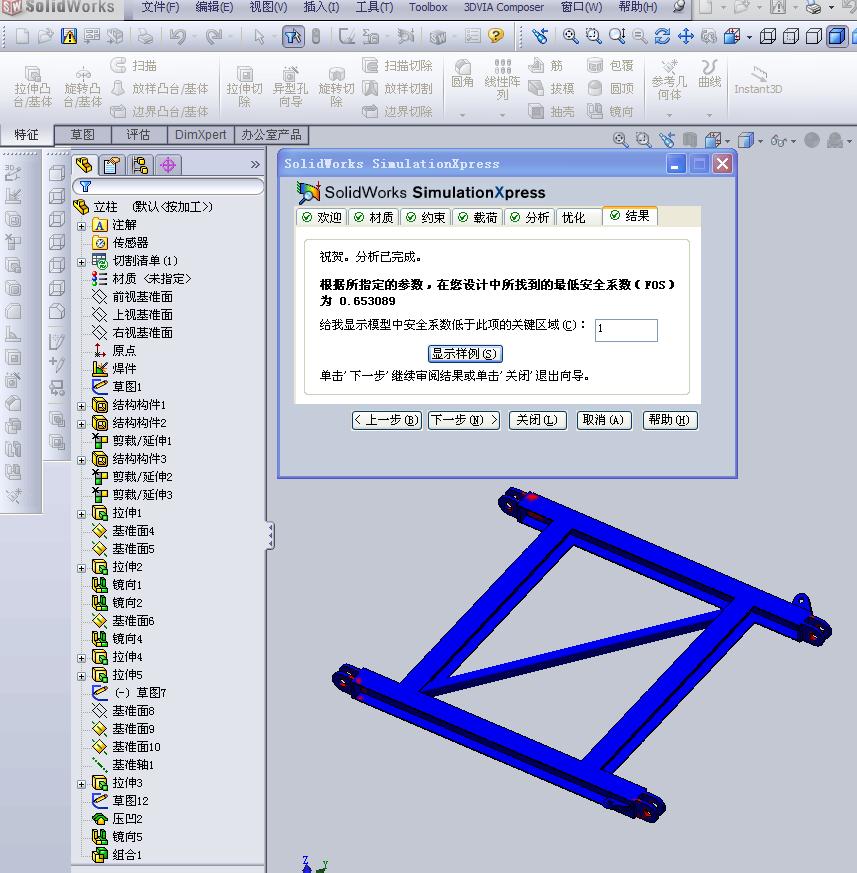Screen dimensions: 857x873
Task: Click the 扫描切除 swept cut tool
Action: 397,66
